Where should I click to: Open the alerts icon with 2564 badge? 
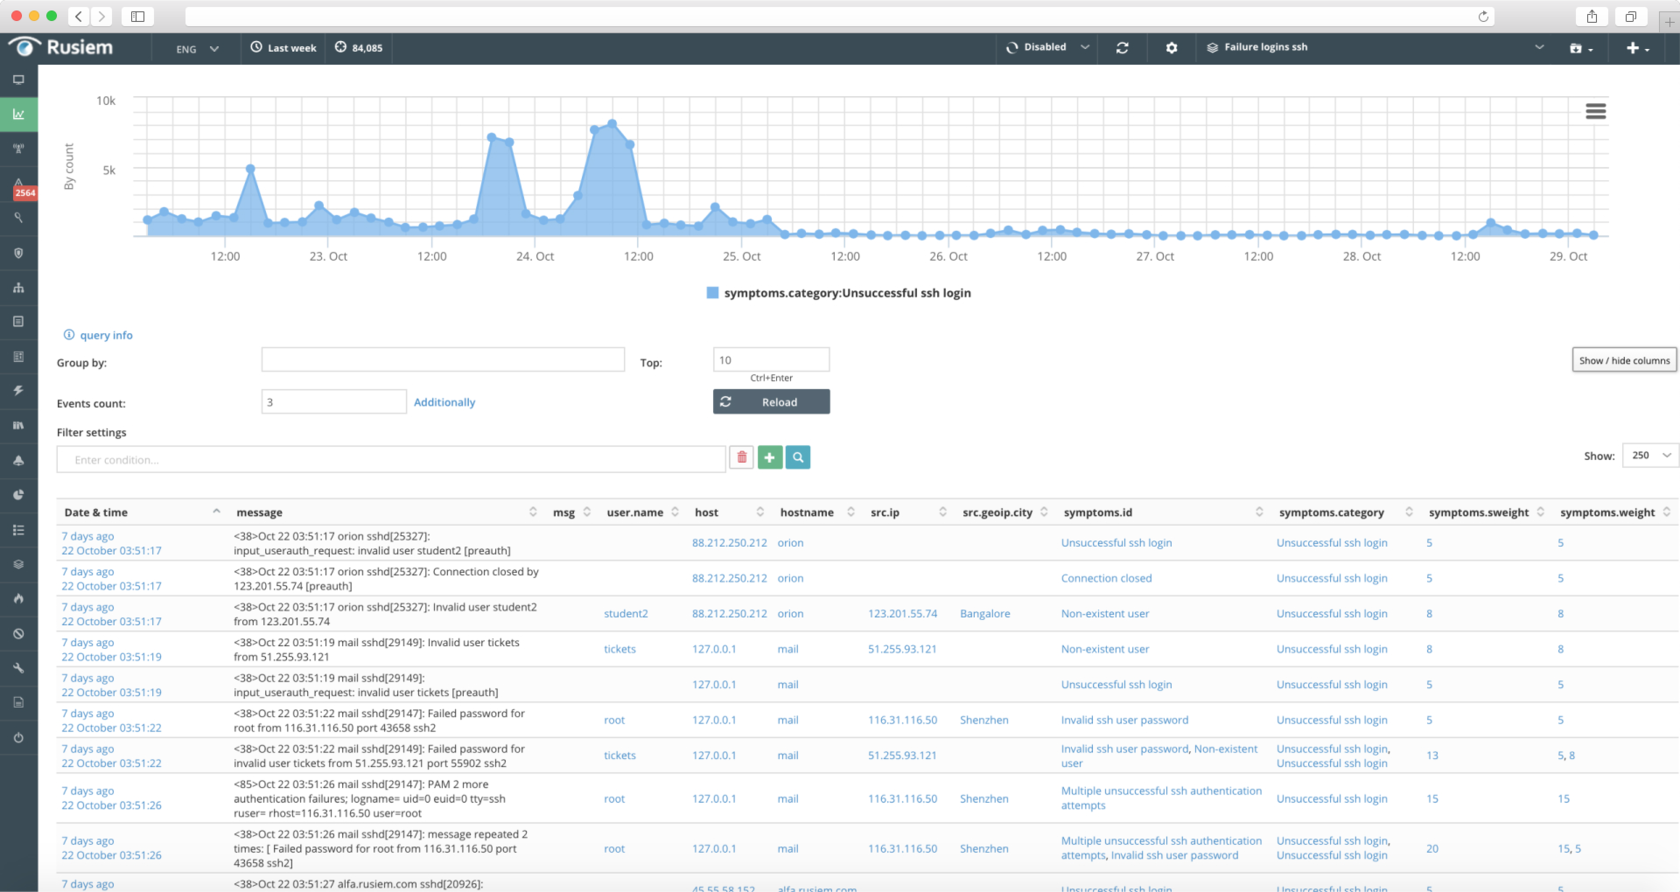[x=20, y=188]
